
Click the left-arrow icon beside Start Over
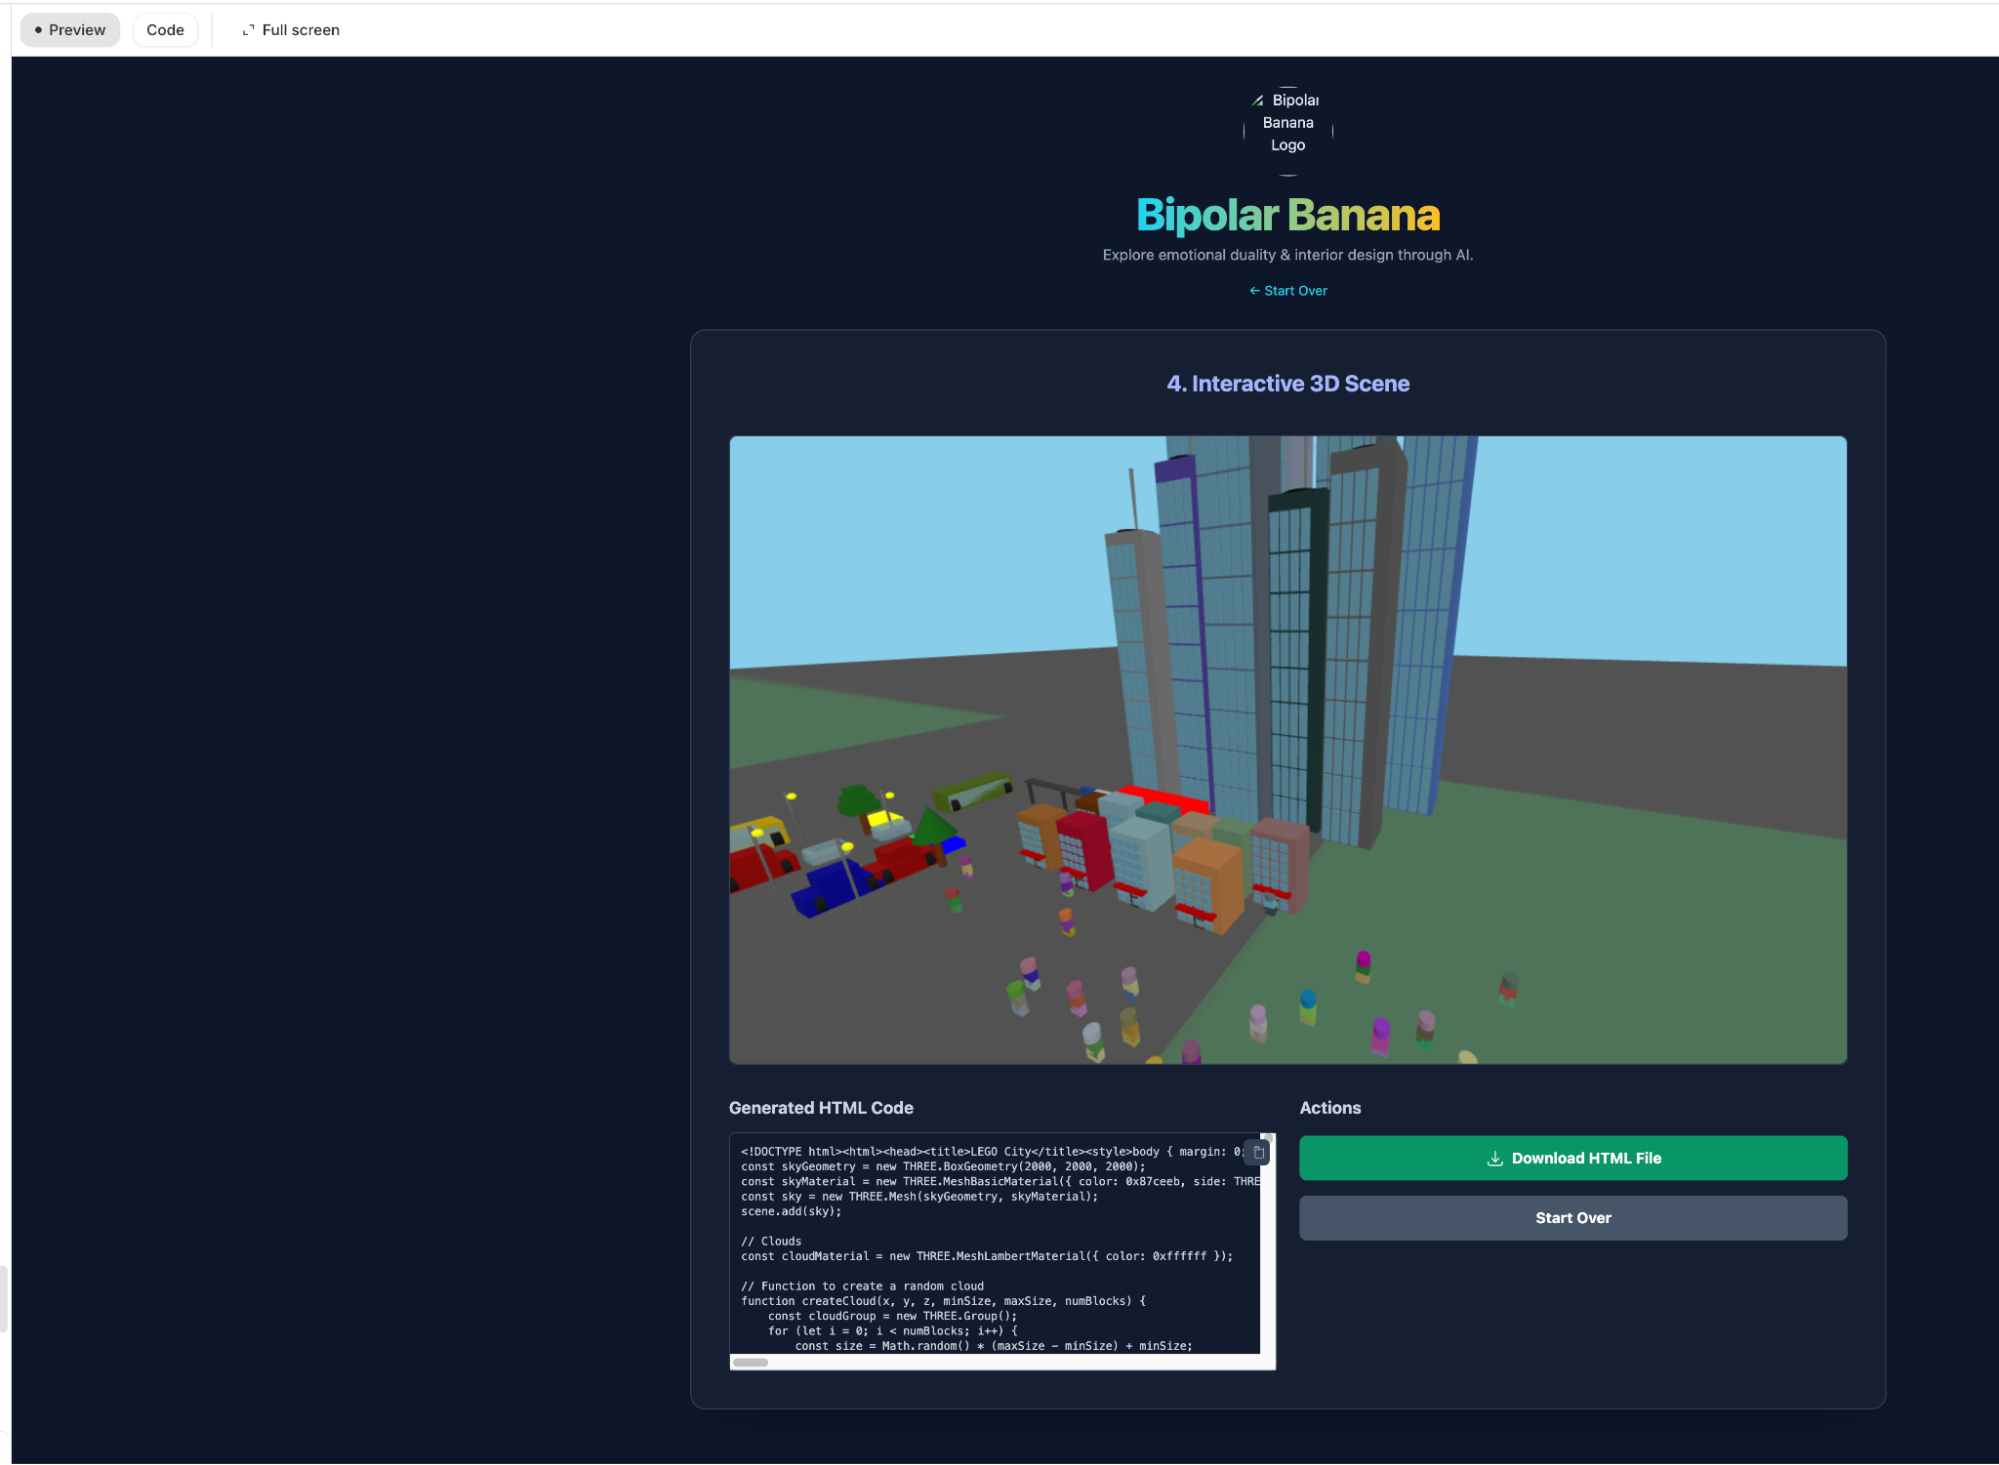(x=1254, y=290)
